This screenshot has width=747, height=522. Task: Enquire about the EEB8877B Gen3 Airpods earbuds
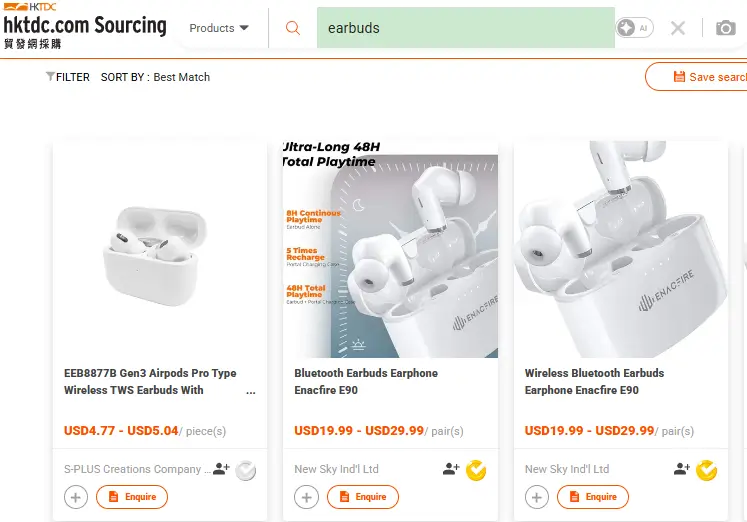click(132, 497)
